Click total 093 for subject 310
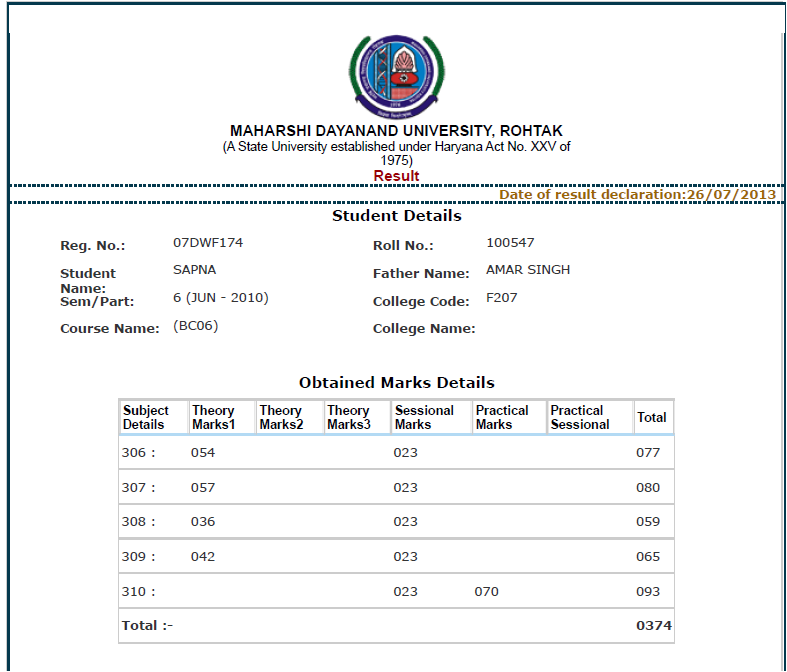Screen dimensions: 787x672 pos(648,592)
